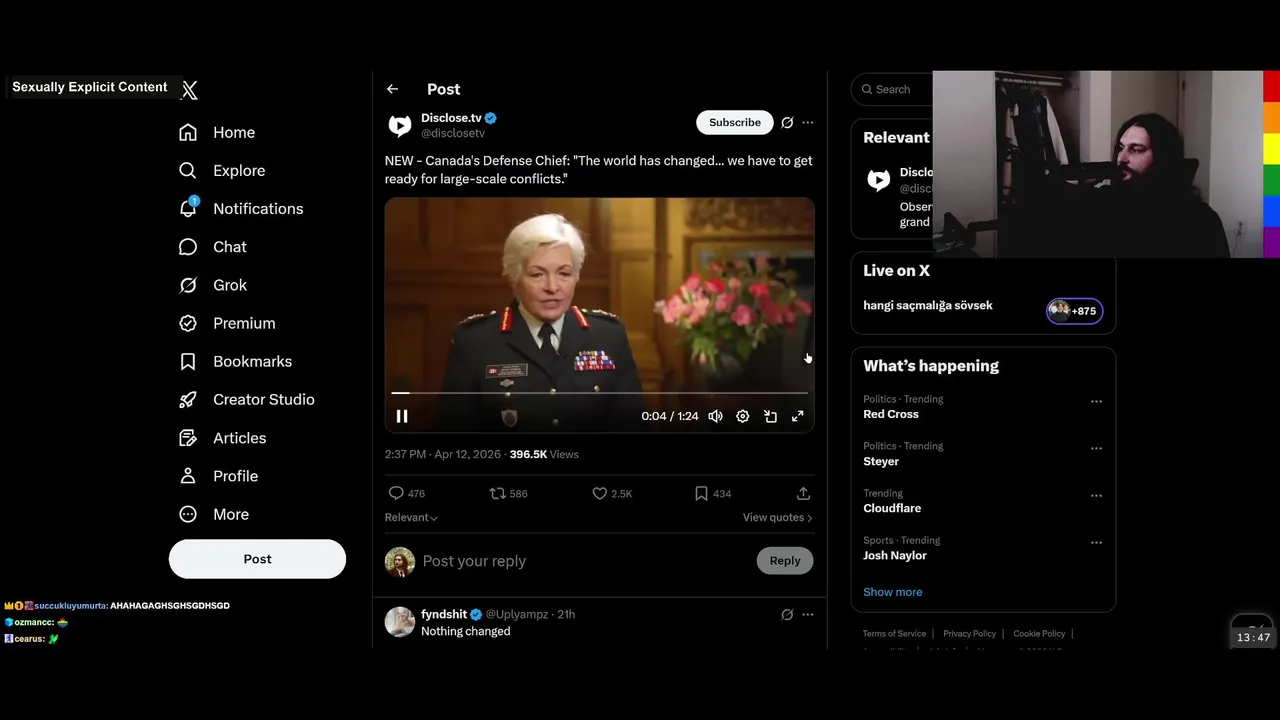The width and height of the screenshot is (1280, 720).
Task: Open Notifications with unread badge
Action: click(241, 208)
